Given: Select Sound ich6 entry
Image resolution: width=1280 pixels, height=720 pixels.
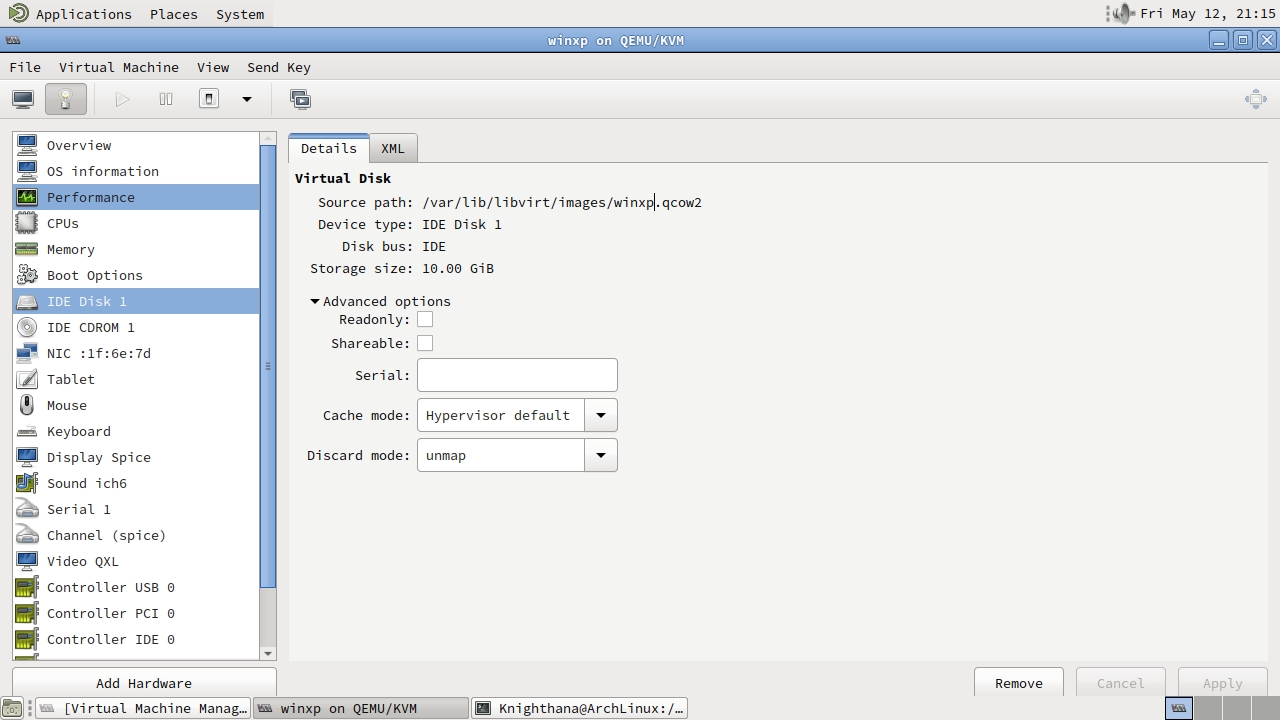Looking at the screenshot, I should pos(136,483).
